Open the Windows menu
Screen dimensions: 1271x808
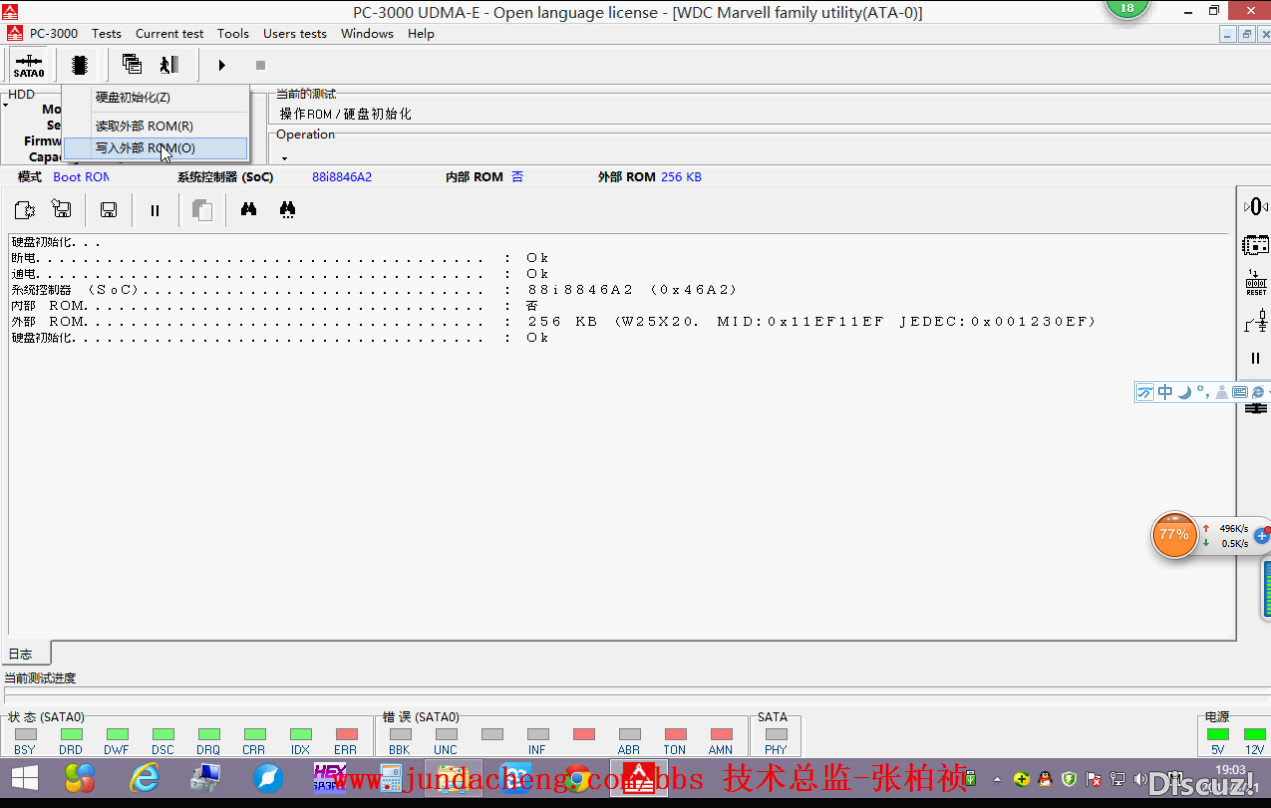point(367,33)
